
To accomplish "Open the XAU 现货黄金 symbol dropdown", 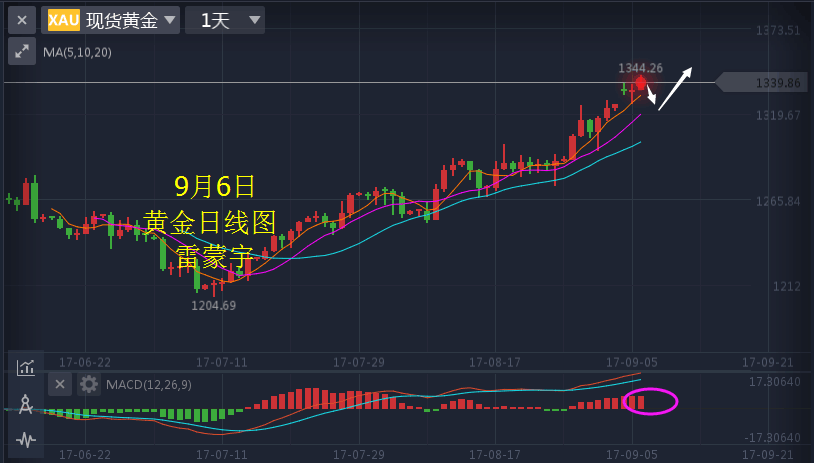I will [x=112, y=20].
